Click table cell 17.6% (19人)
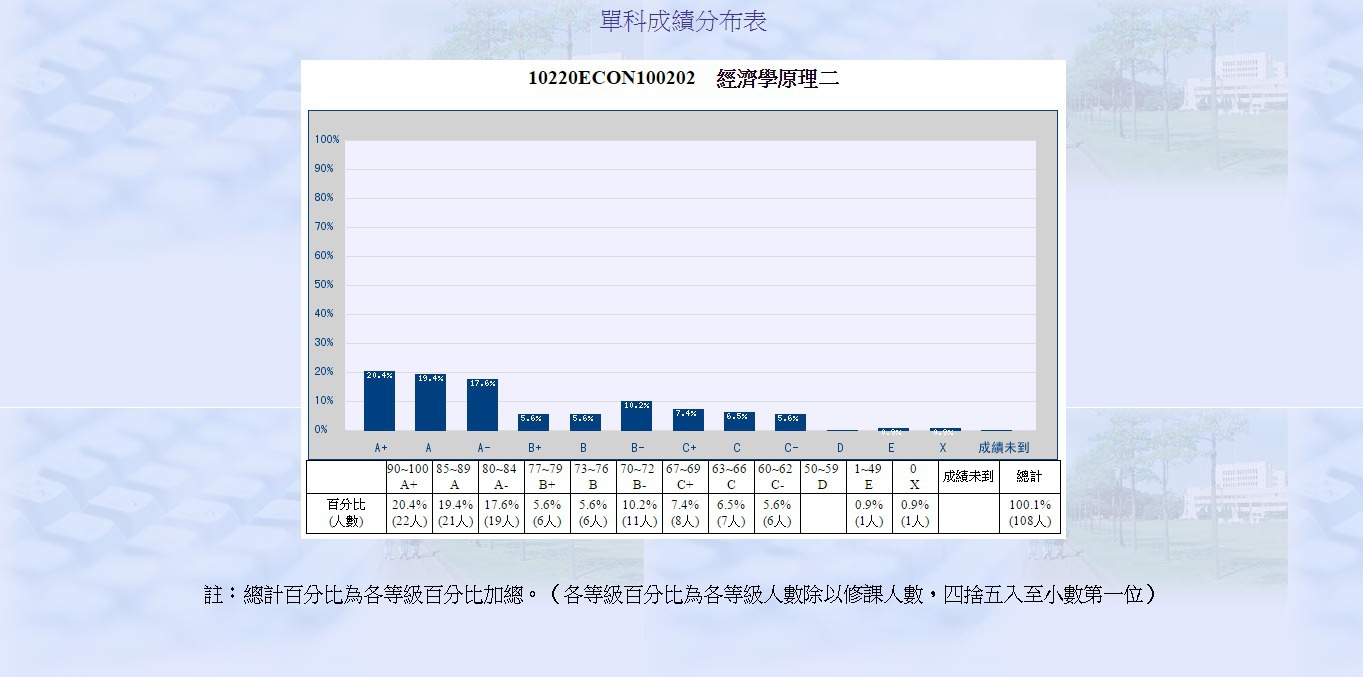The image size is (1363, 677). (501, 513)
